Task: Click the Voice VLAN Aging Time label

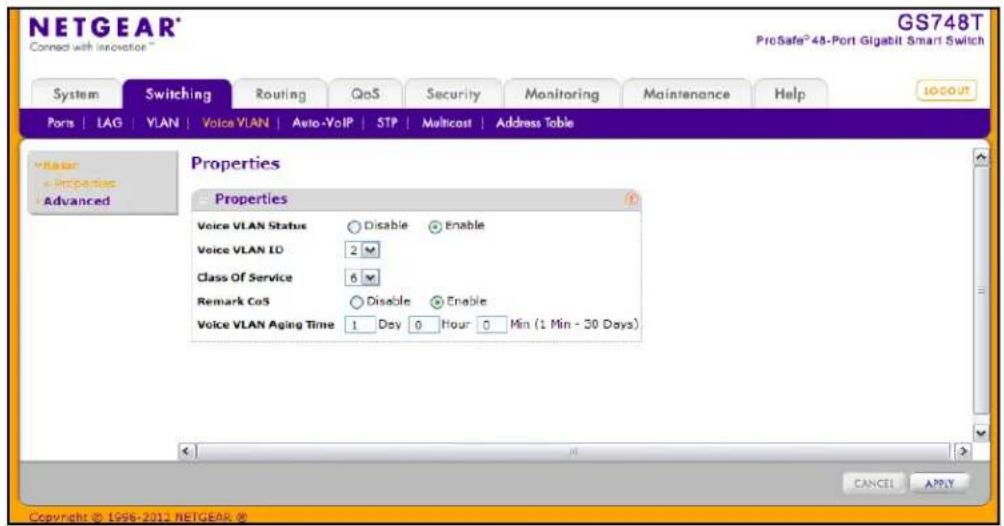Action: tap(266, 325)
